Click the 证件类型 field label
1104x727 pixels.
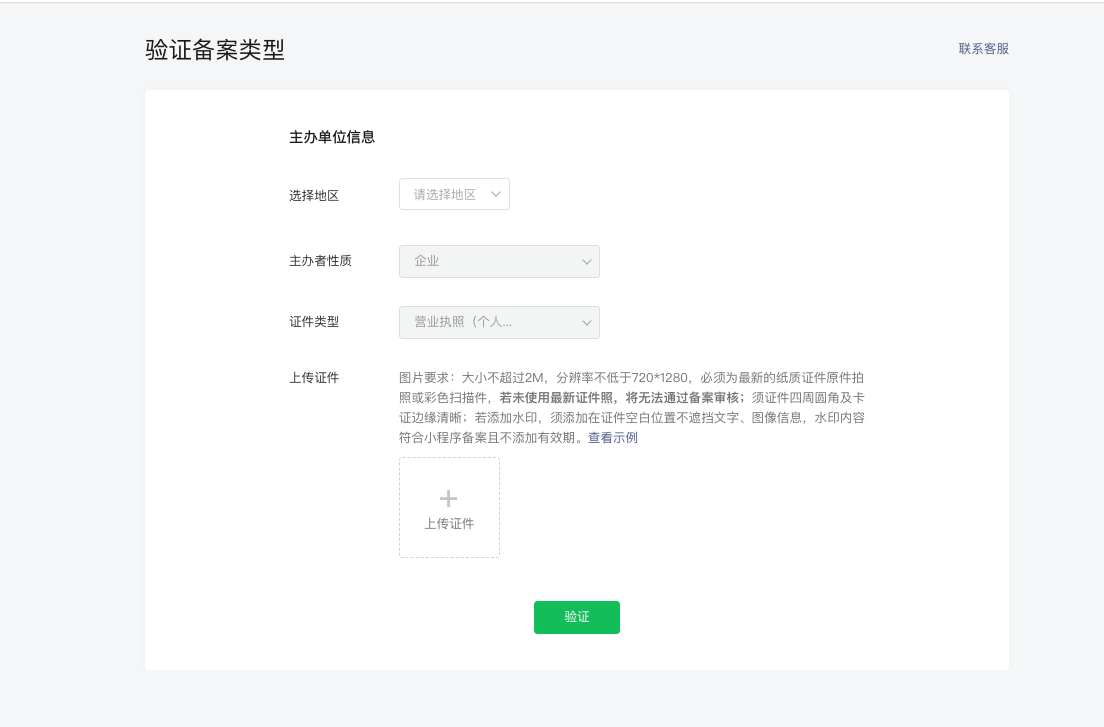coord(314,321)
